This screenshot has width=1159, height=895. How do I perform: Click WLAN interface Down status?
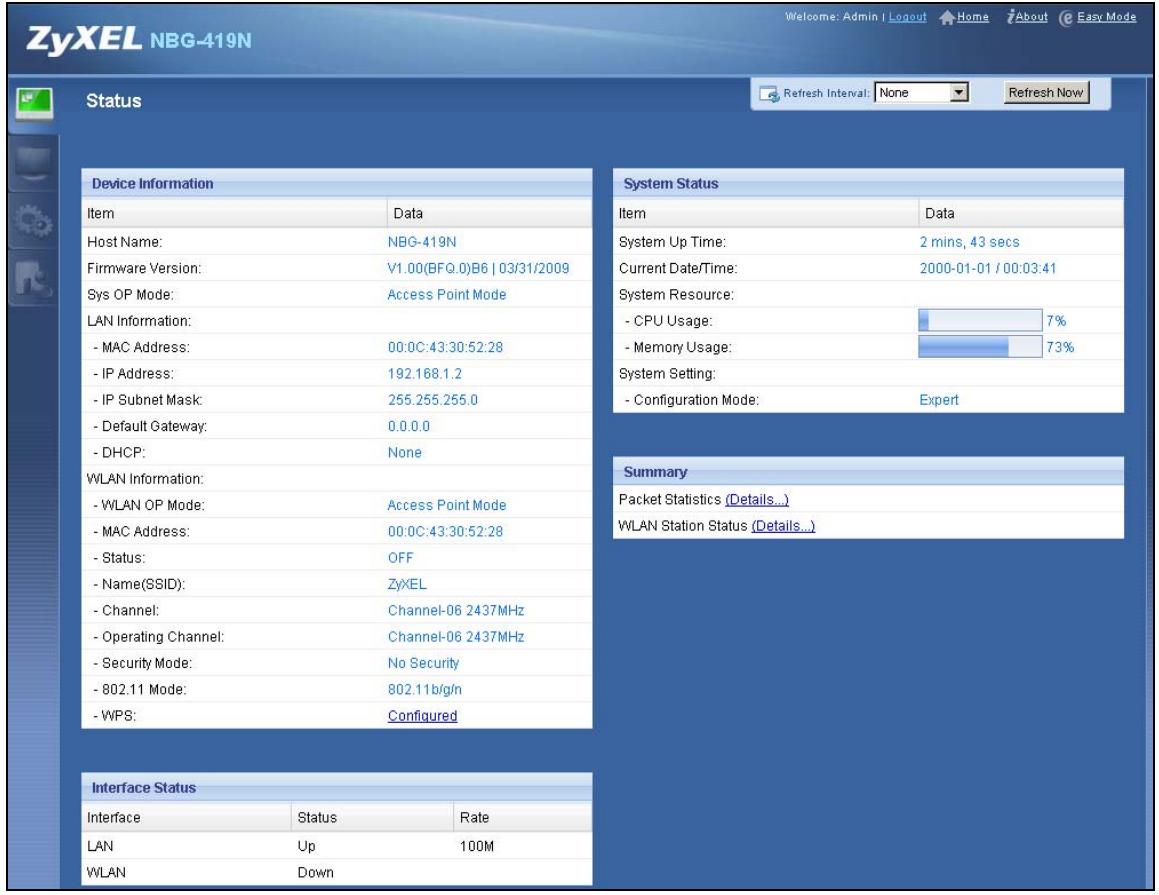[316, 873]
